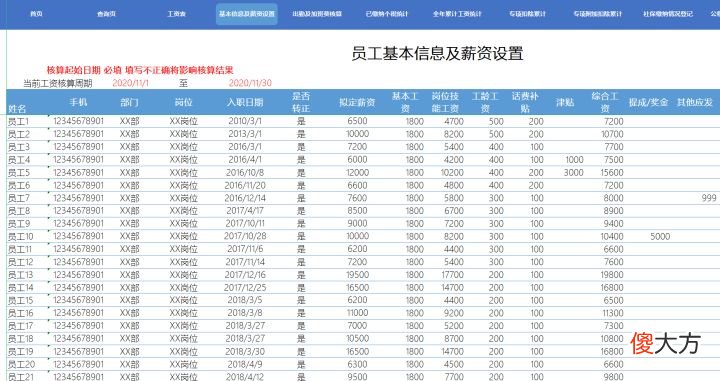
Task: Open the 专项附加扣除累计 tab
Action: [597, 14]
